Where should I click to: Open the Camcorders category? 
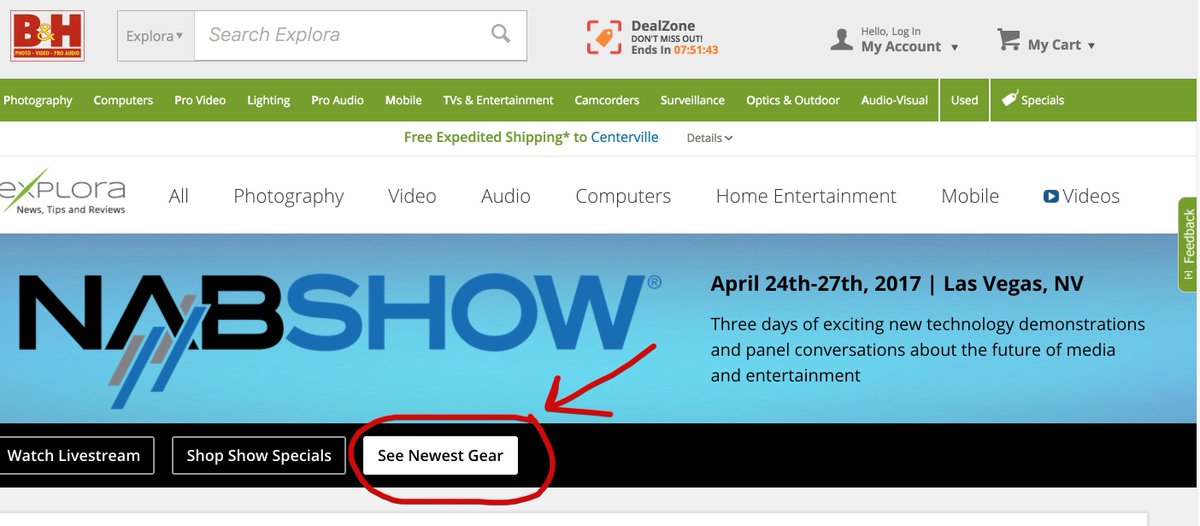coord(607,100)
